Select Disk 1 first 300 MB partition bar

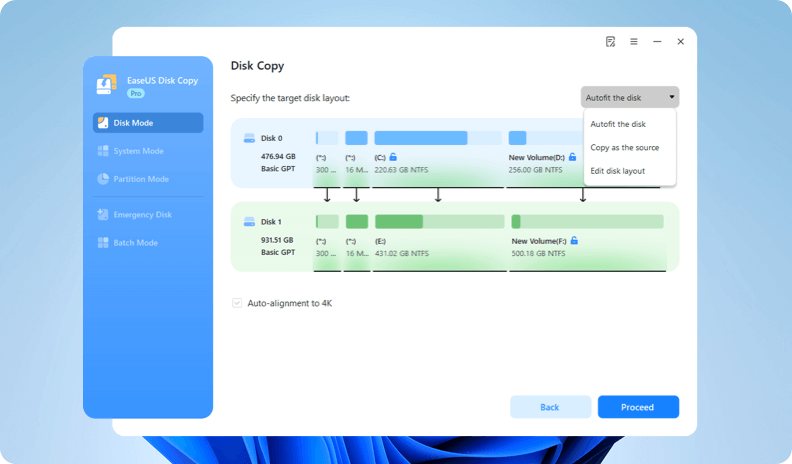(x=327, y=221)
